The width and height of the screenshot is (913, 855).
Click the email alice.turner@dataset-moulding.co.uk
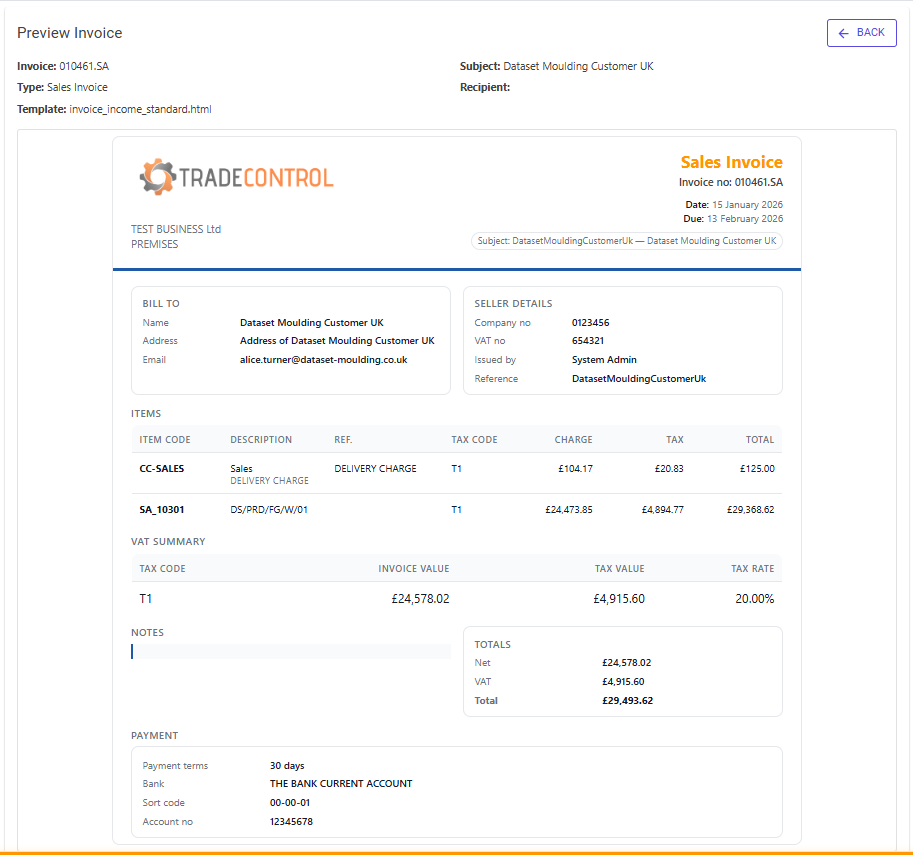coord(323,359)
